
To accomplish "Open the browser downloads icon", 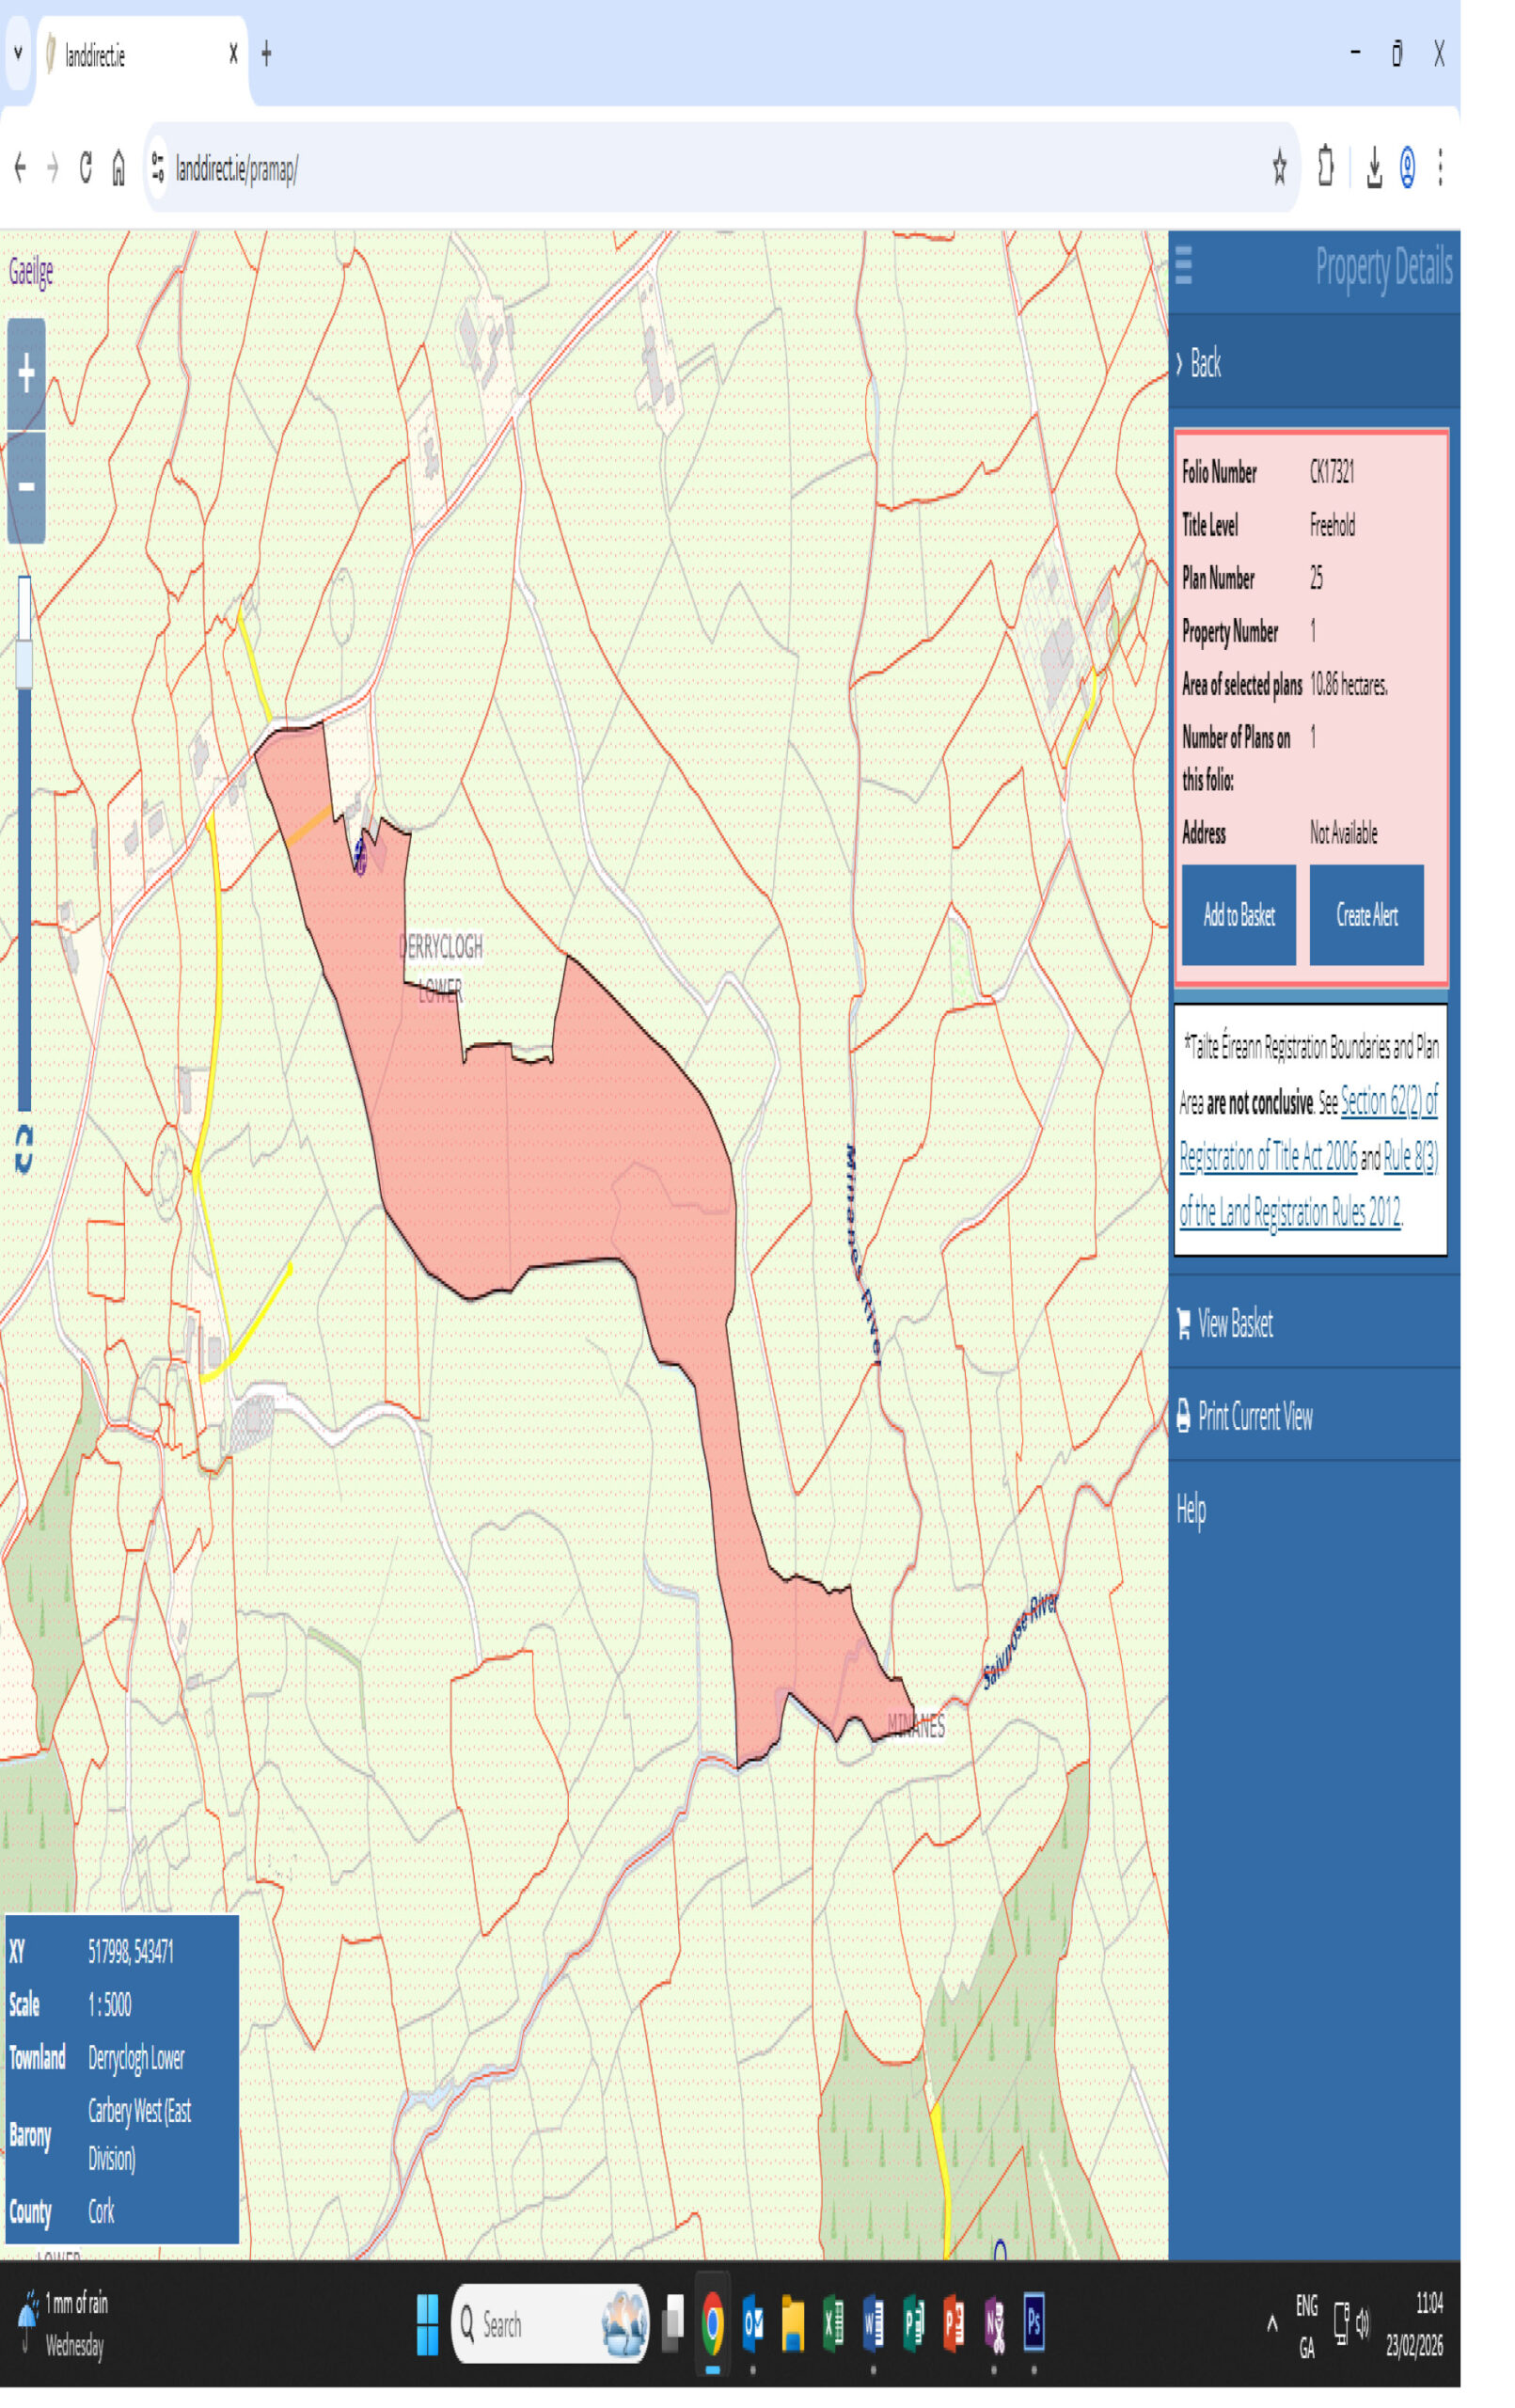I will 1374,167.
